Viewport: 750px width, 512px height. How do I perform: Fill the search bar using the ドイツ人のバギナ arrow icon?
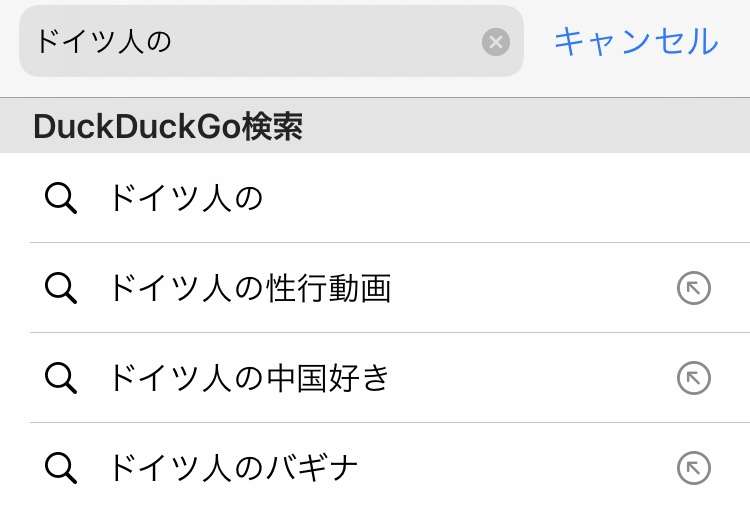694,467
